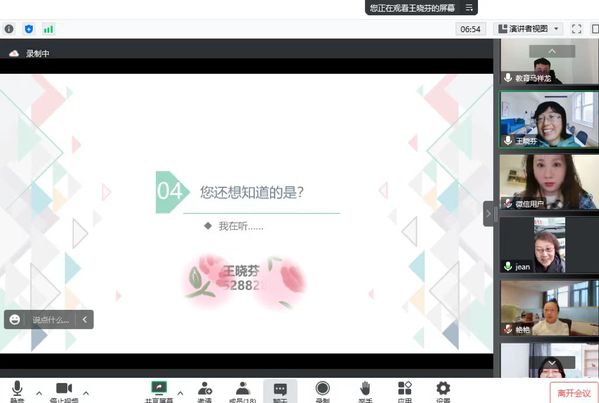599x403 pixels.
Task: Start recording using the record icon
Action: coord(322,388)
